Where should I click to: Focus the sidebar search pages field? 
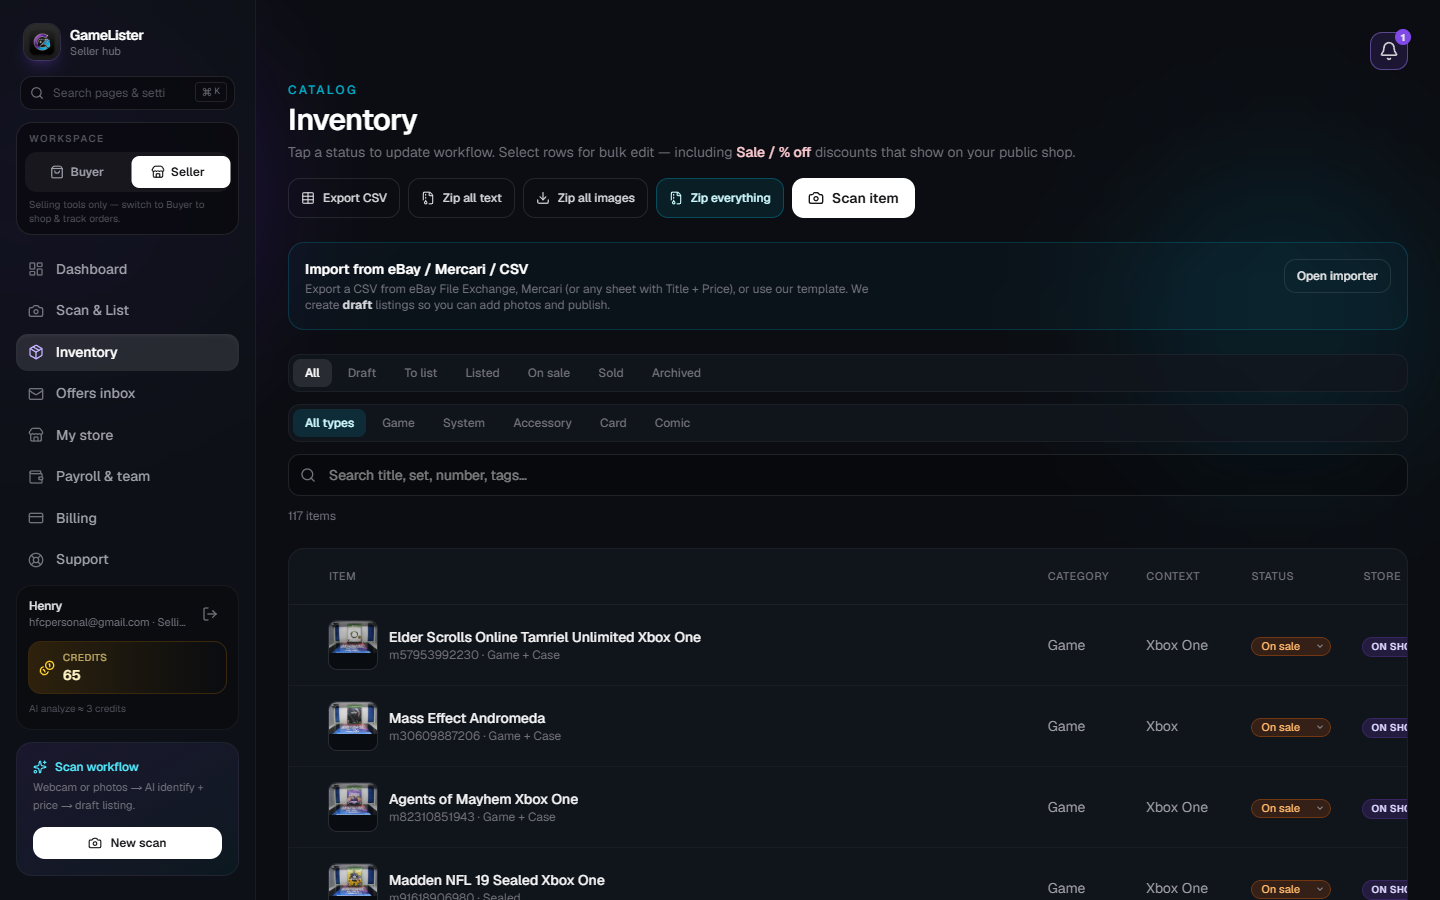(127, 93)
